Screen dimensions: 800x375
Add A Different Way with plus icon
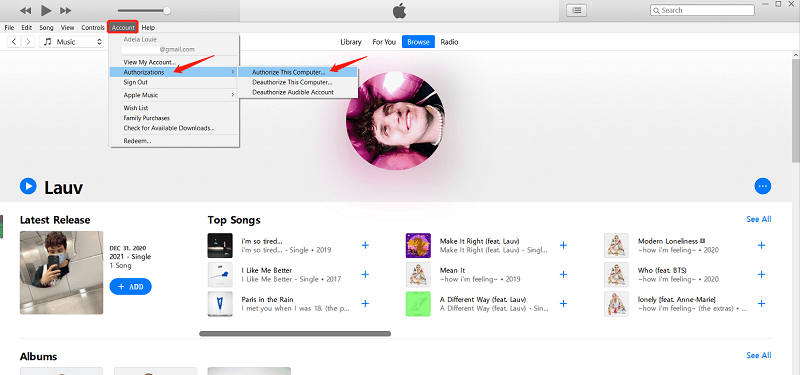coord(563,304)
